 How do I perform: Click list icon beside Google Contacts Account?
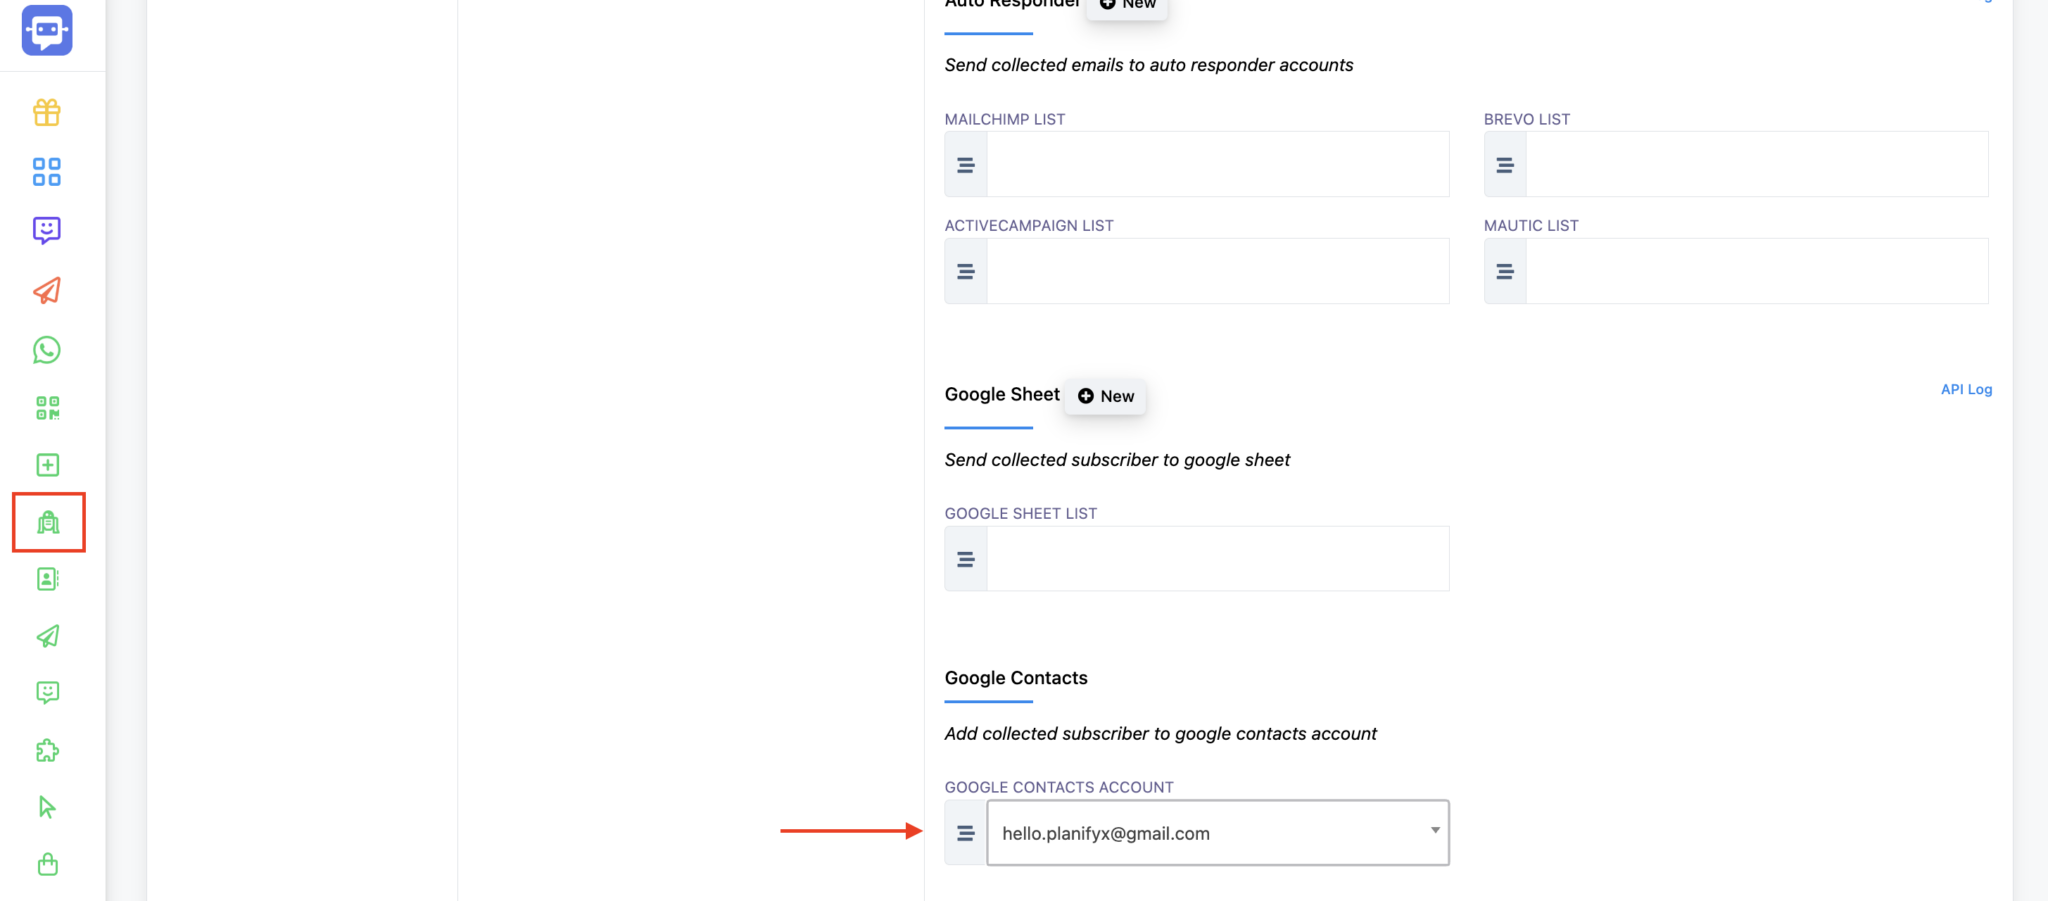(x=966, y=833)
